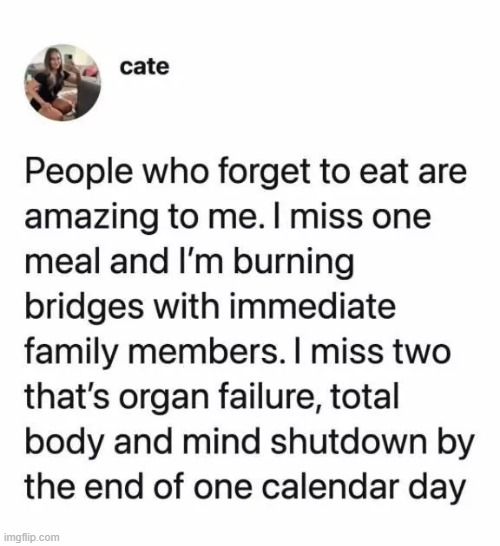Click the username "cate"
The width and height of the screenshot is (500, 546).
point(144,67)
